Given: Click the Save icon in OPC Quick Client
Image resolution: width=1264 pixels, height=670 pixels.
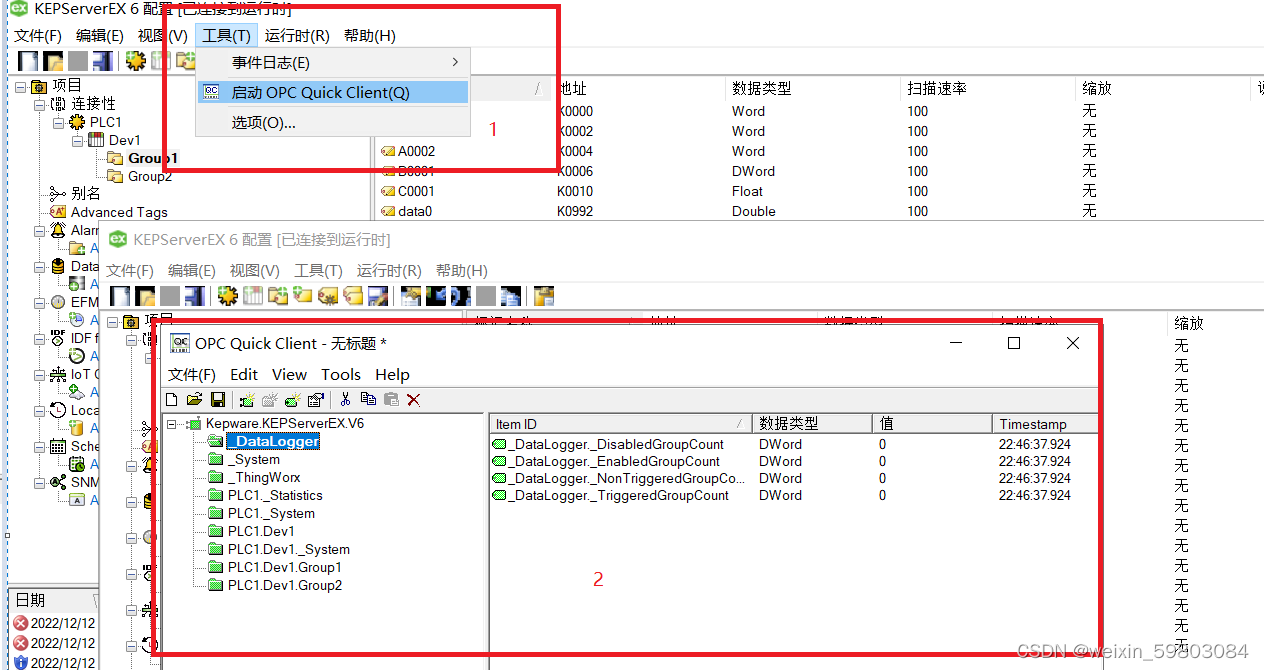Looking at the screenshot, I should click(219, 398).
